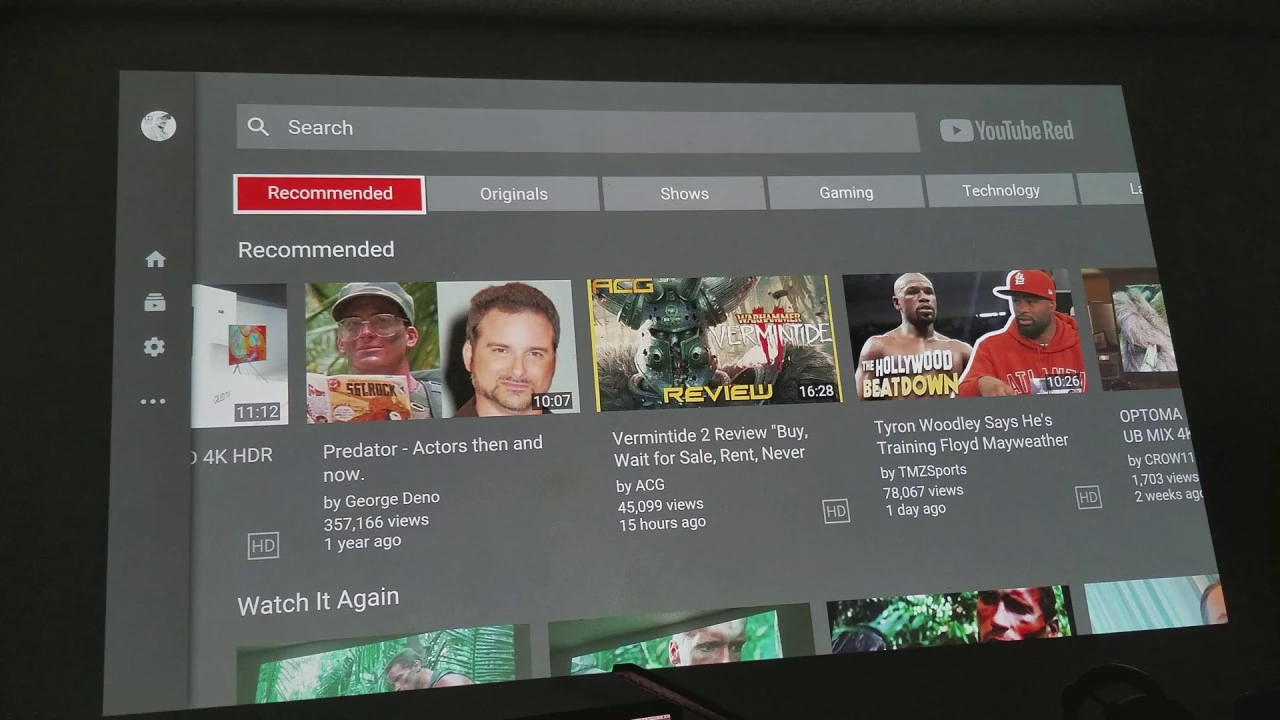Open title 'Predator - Actors then and now.'
The width and height of the screenshot is (1280, 720).
pyautogui.click(x=433, y=458)
